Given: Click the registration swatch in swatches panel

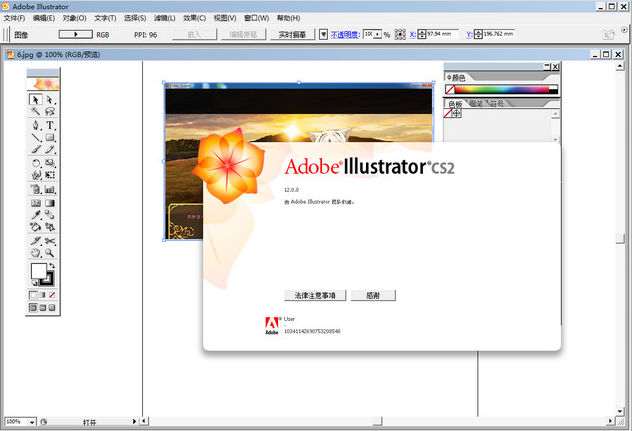Looking at the screenshot, I should 456,114.
